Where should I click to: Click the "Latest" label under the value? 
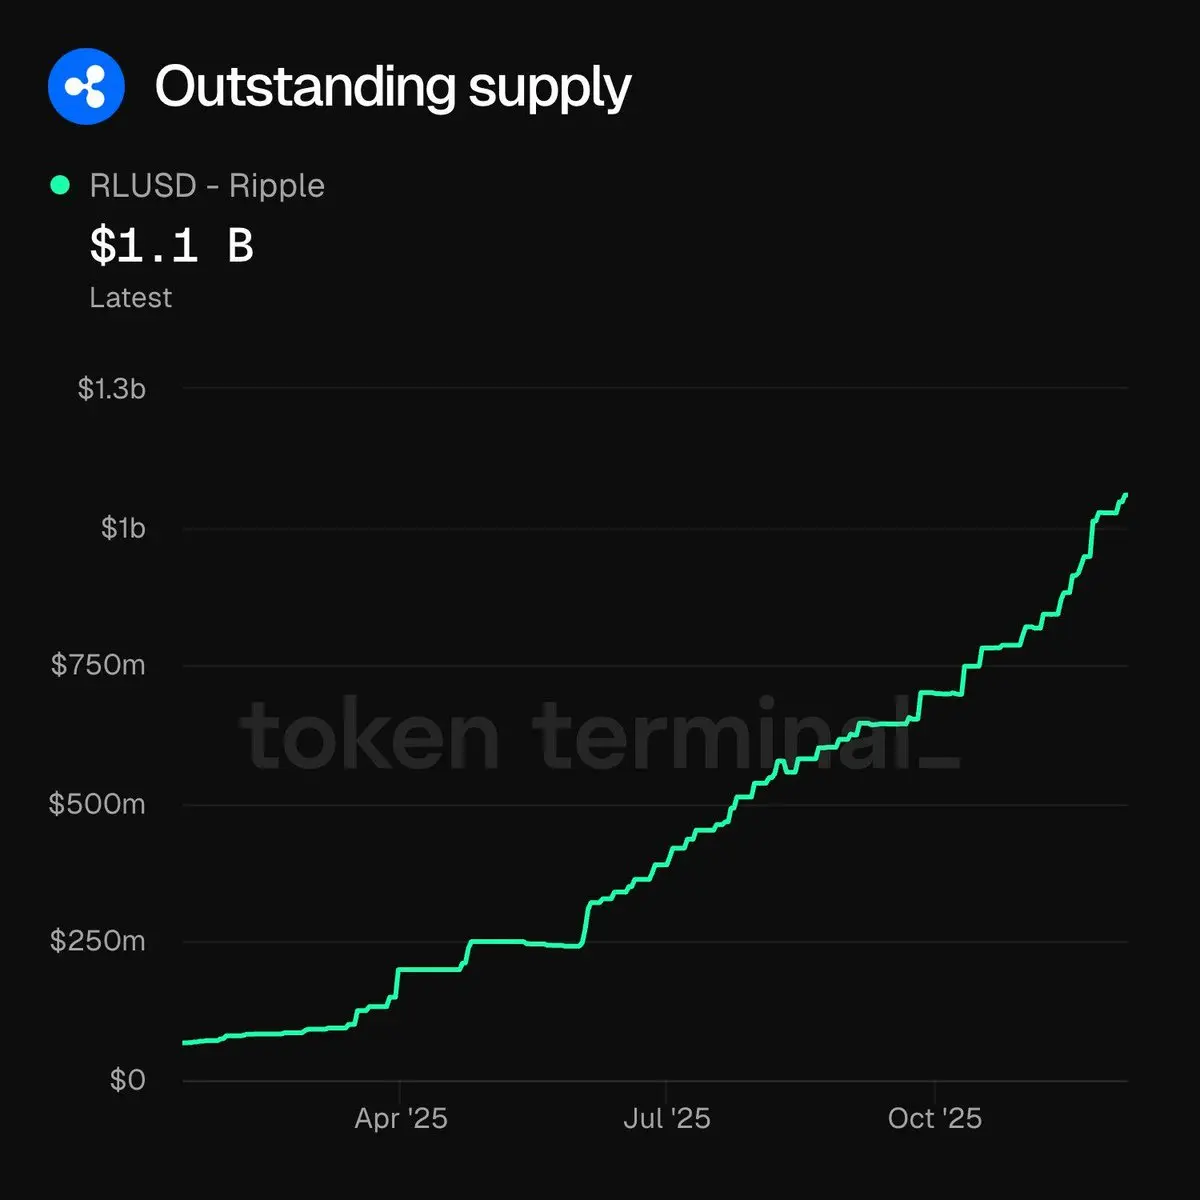pyautogui.click(x=130, y=298)
